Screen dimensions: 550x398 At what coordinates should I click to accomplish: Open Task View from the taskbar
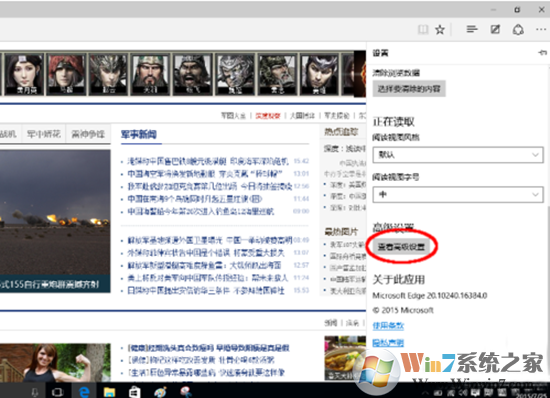tap(58, 392)
